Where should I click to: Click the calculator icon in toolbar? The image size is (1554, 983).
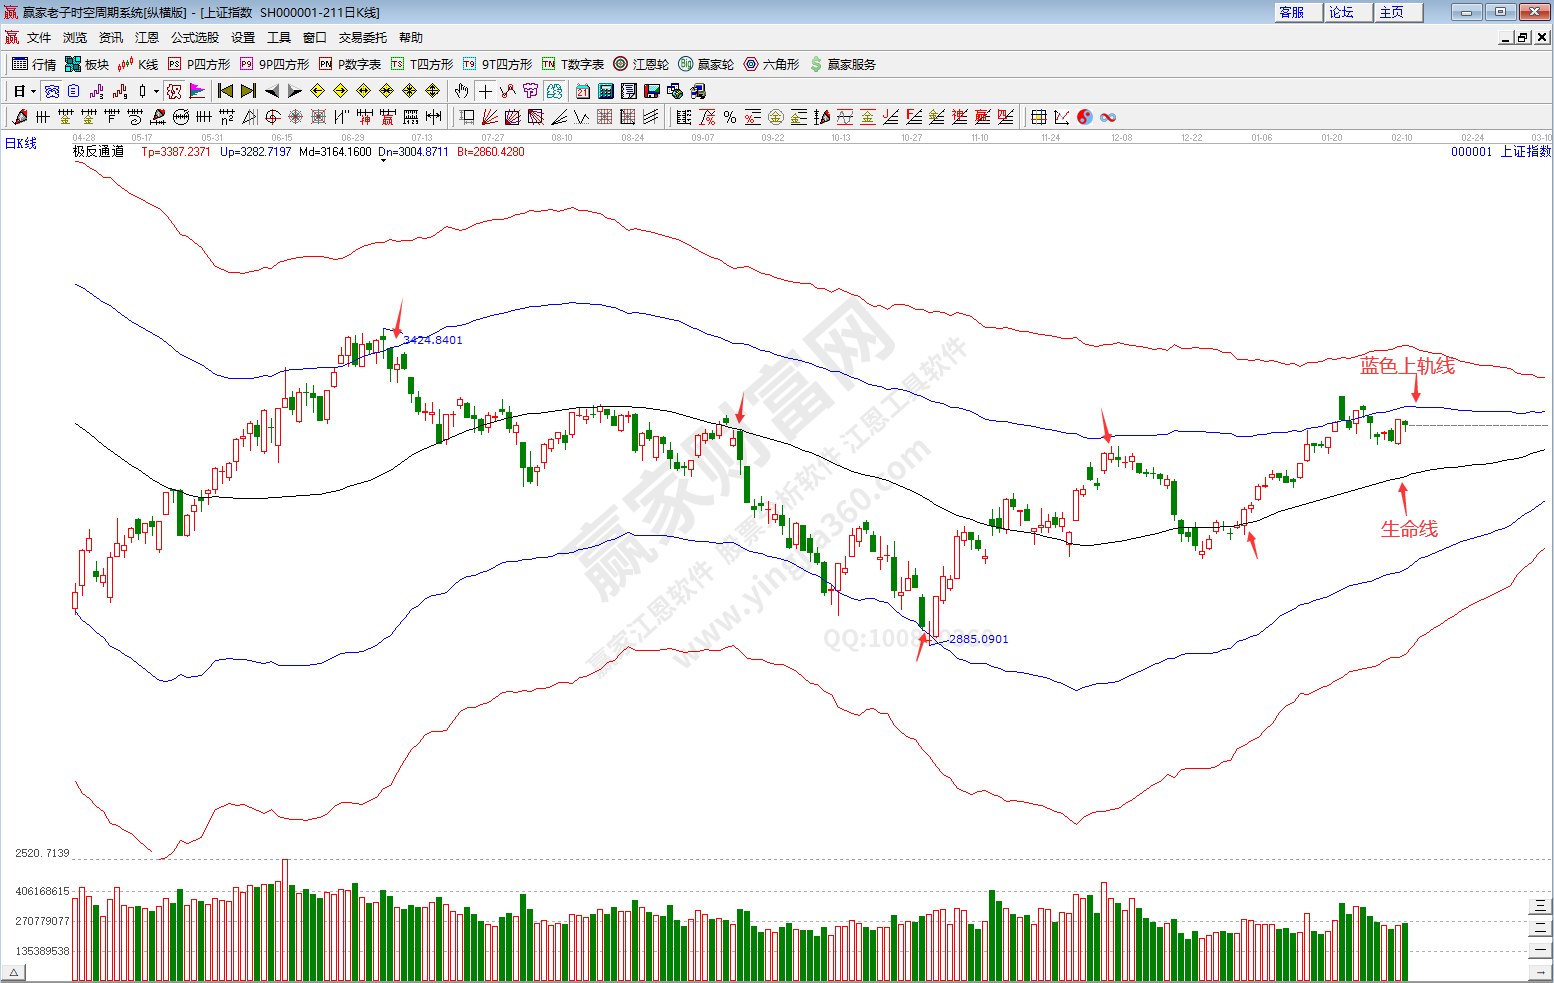(x=605, y=91)
